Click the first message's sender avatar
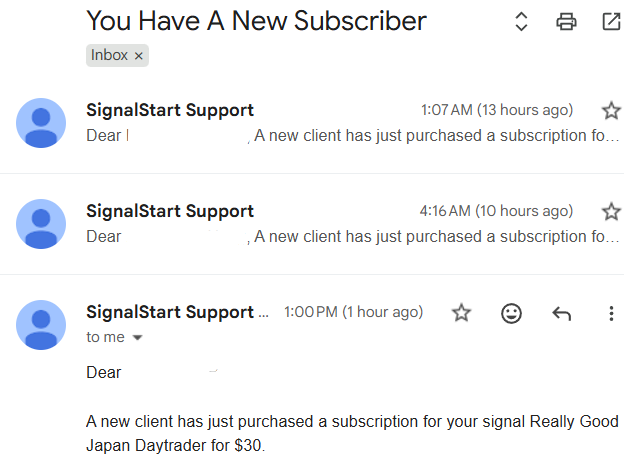 coord(41,123)
